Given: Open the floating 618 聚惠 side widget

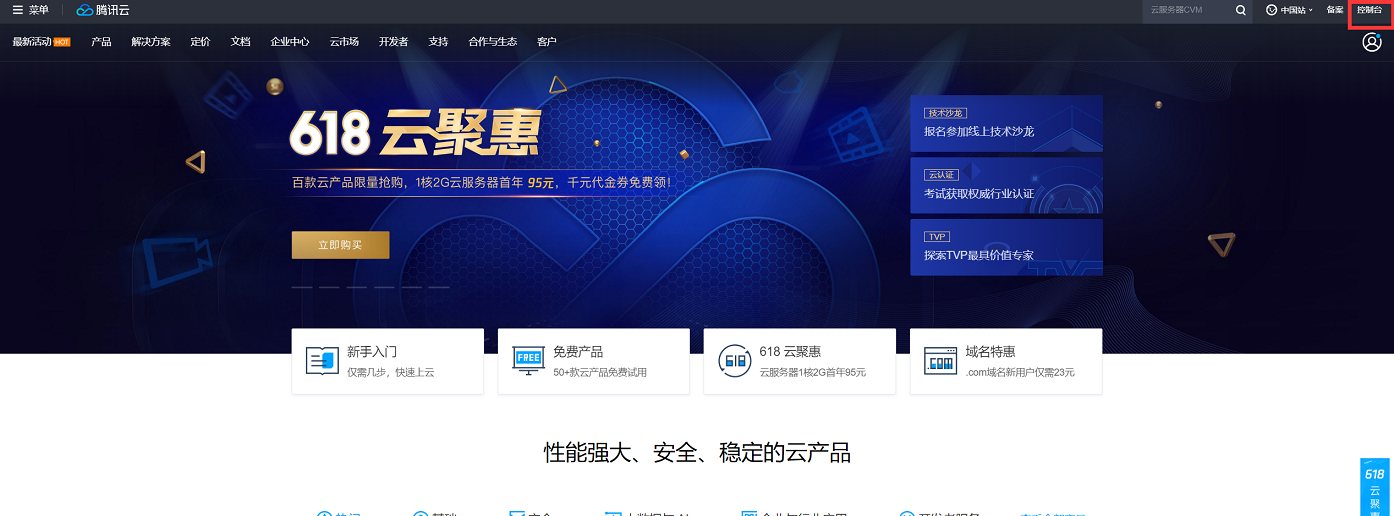Looking at the screenshot, I should click(x=1375, y=487).
